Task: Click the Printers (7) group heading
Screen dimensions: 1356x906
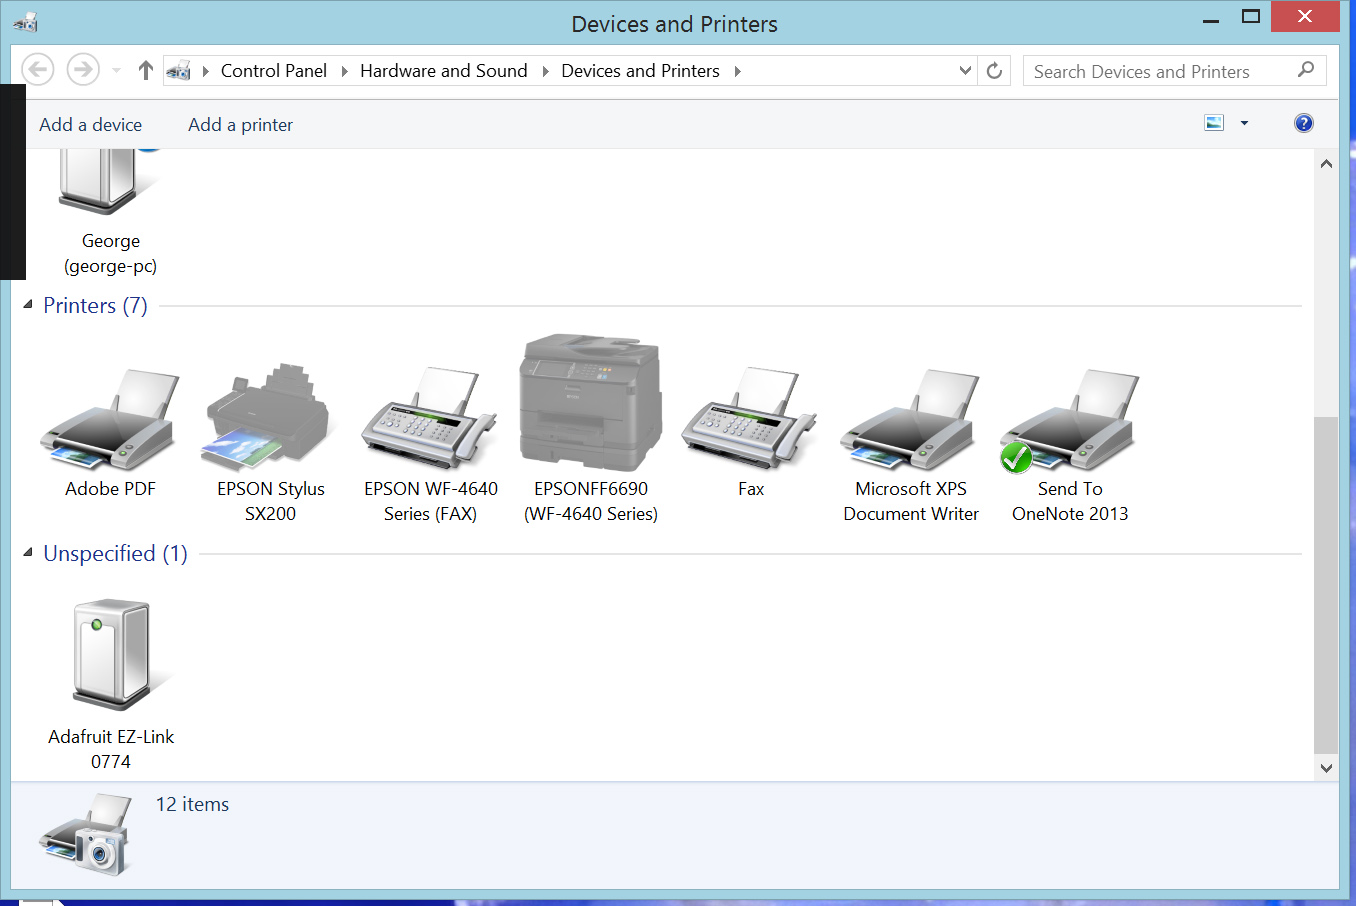Action: click(x=95, y=305)
